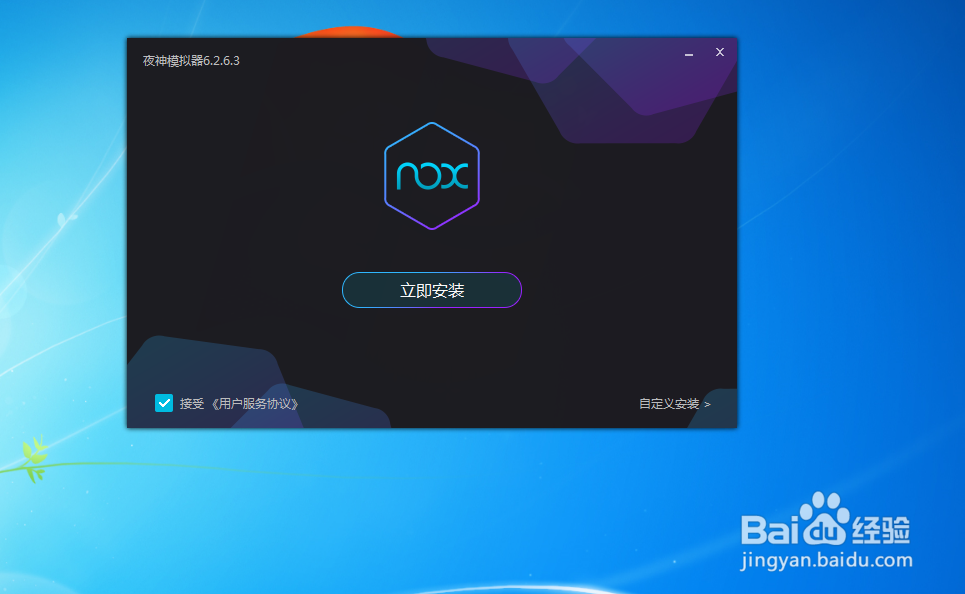Select the red 经验 logo watermark
Screen dimensions: 965x594
coord(880,528)
